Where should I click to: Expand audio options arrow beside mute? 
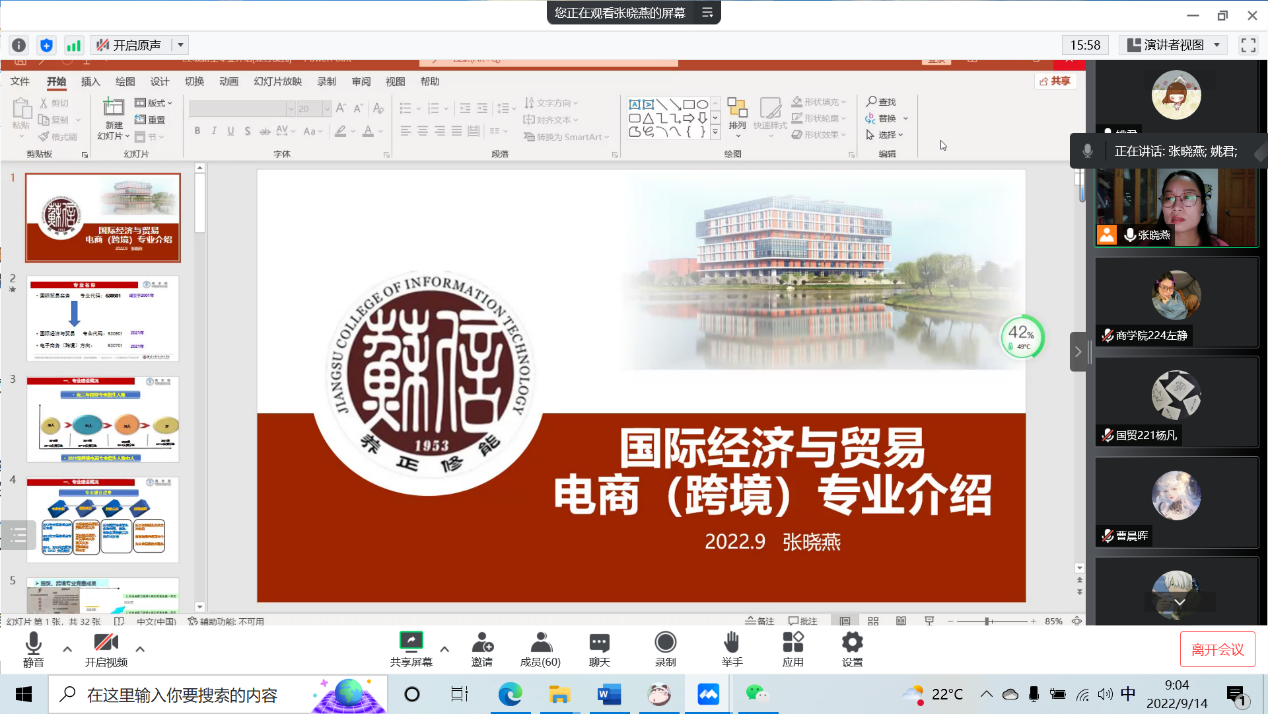(67, 649)
